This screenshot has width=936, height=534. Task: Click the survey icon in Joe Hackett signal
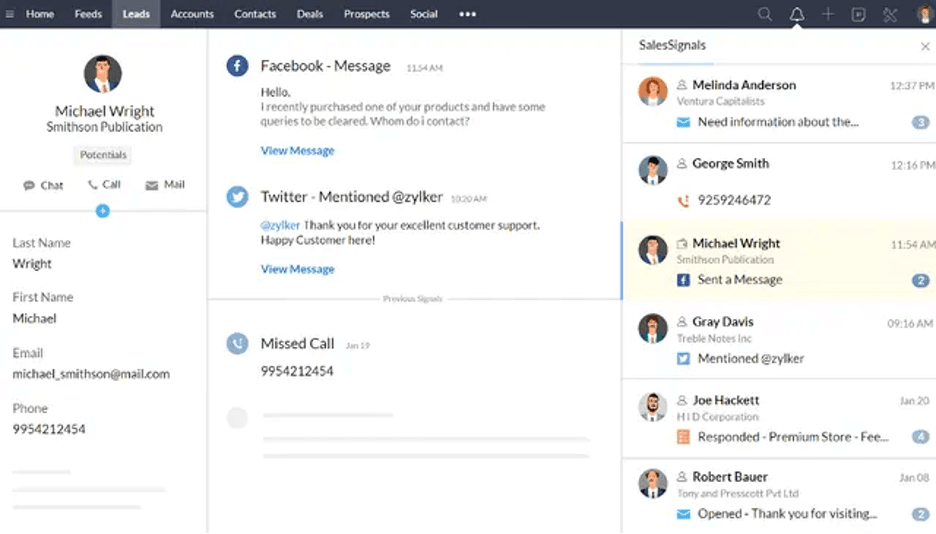683,437
